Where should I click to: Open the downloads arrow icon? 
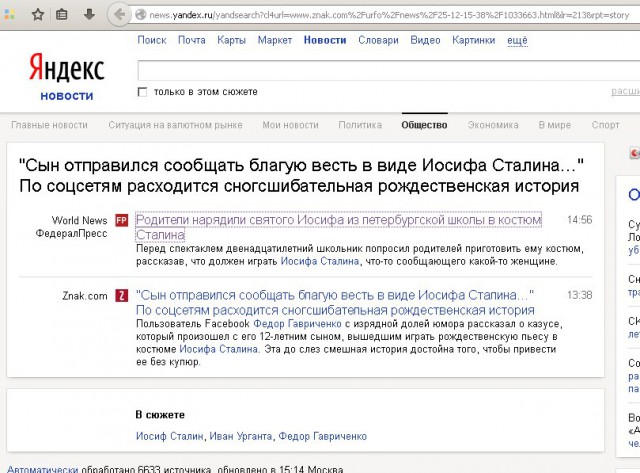[x=89, y=15]
